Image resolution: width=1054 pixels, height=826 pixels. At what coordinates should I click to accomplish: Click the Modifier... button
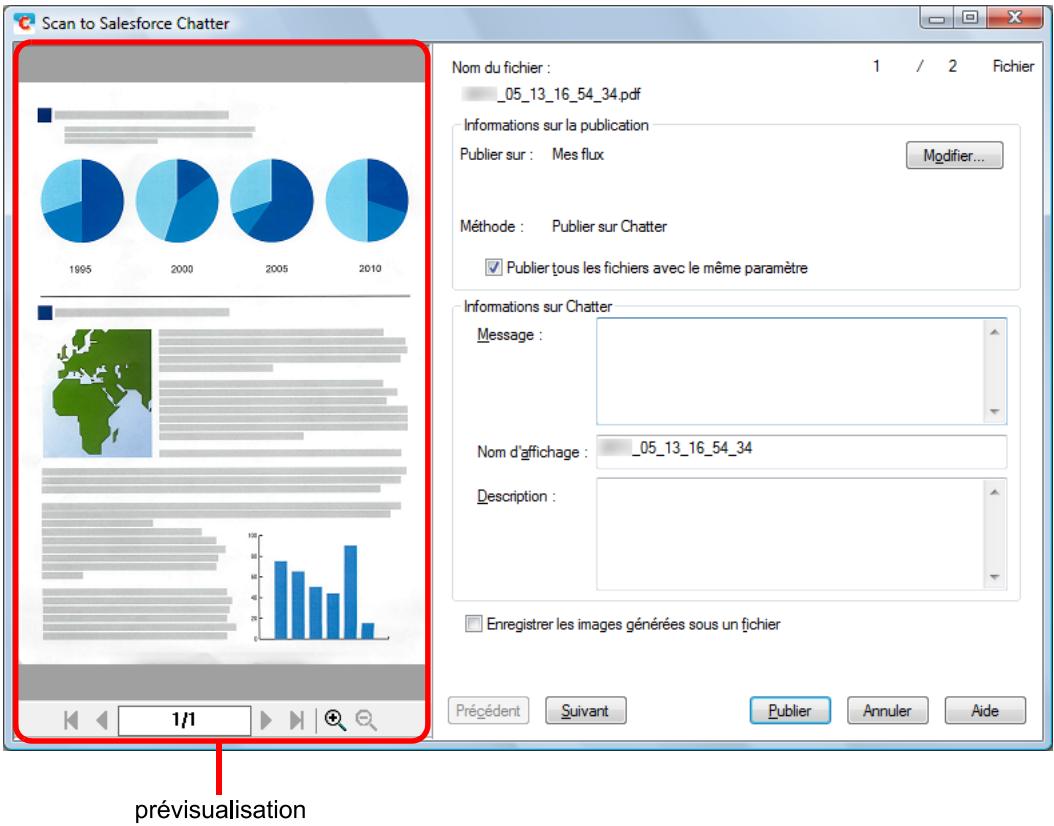[x=954, y=155]
